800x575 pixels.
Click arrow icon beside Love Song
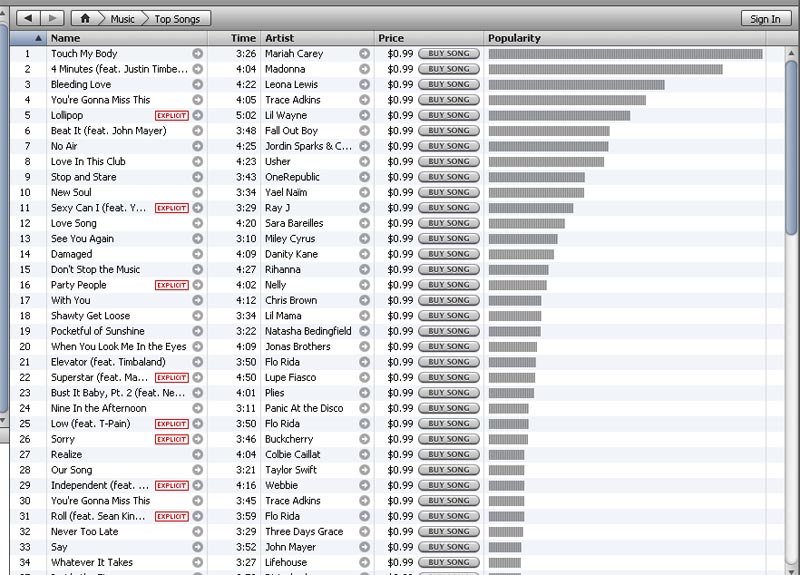197,223
